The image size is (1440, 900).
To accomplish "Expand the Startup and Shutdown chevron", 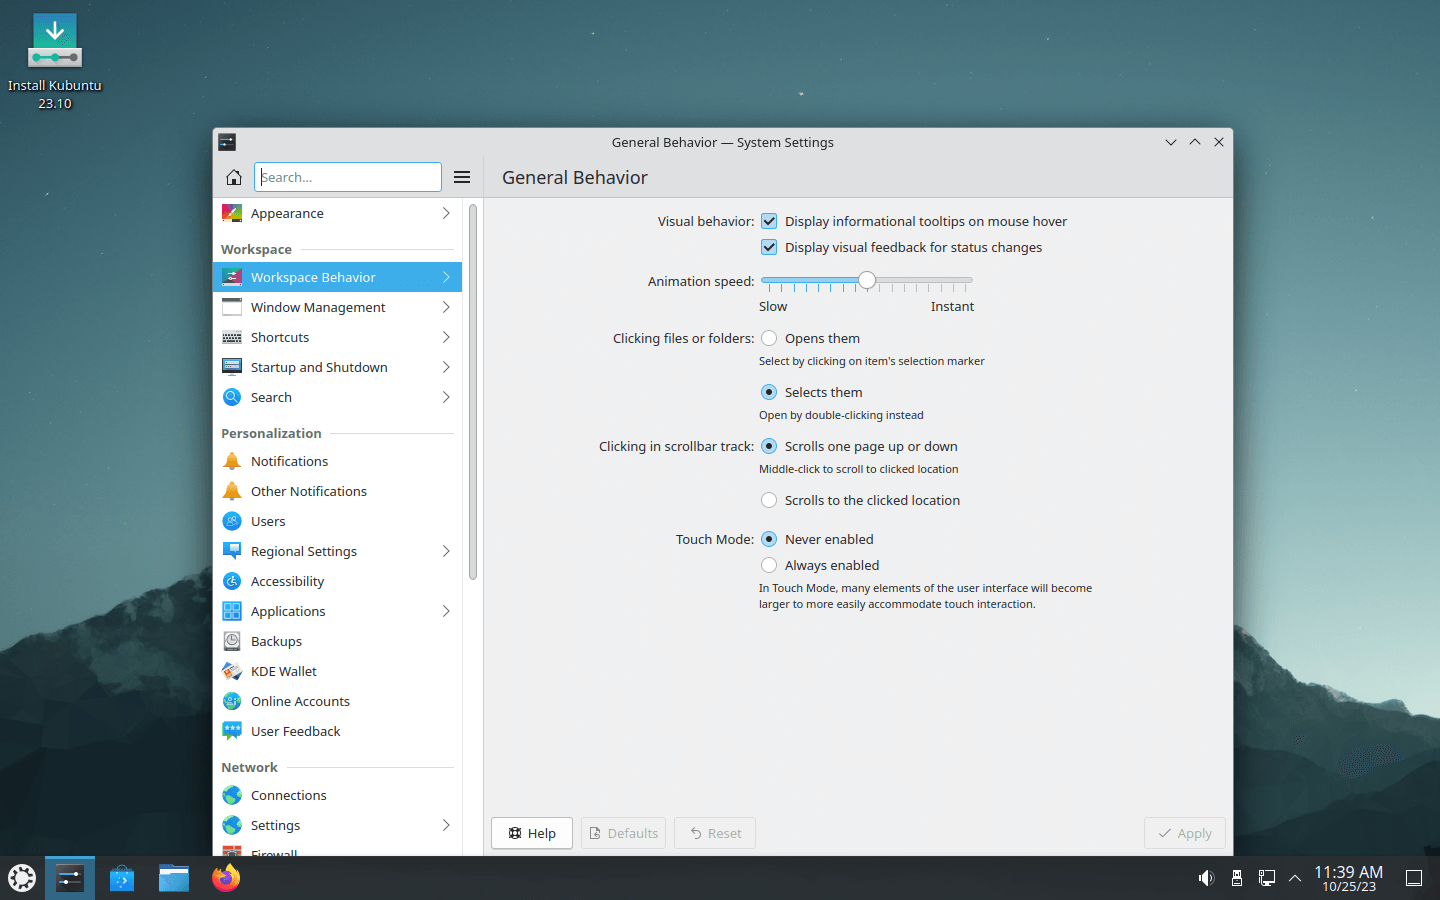I will point(446,367).
